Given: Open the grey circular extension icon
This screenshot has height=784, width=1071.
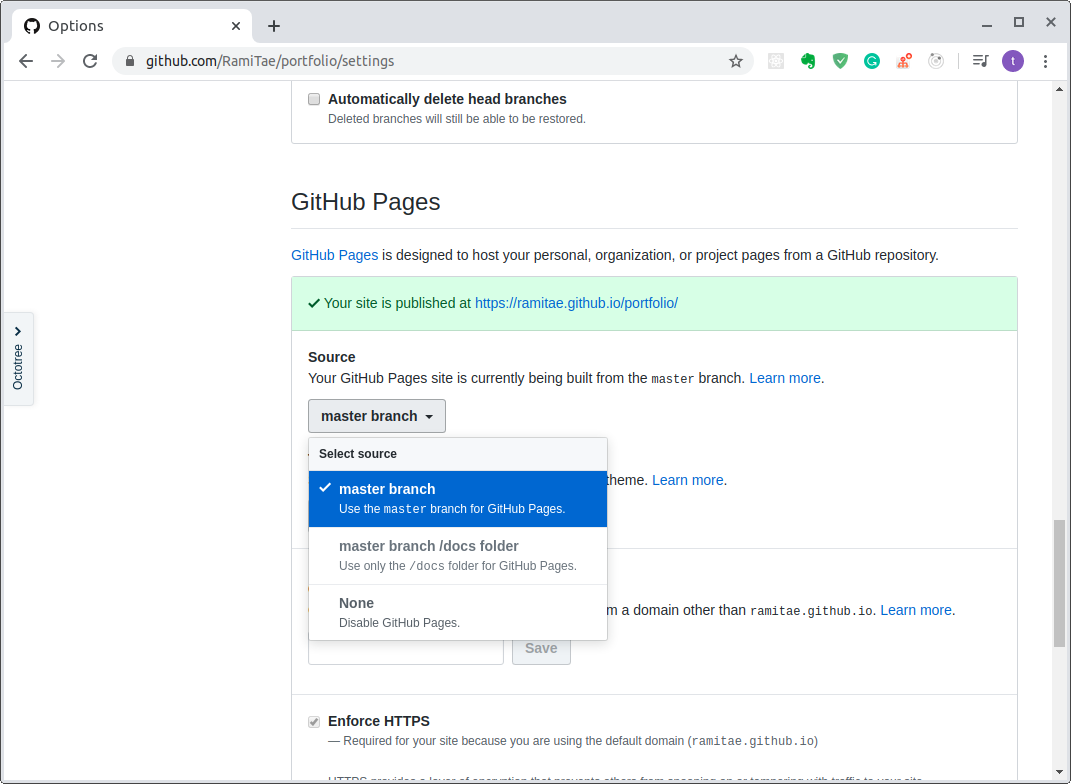Looking at the screenshot, I should [936, 61].
